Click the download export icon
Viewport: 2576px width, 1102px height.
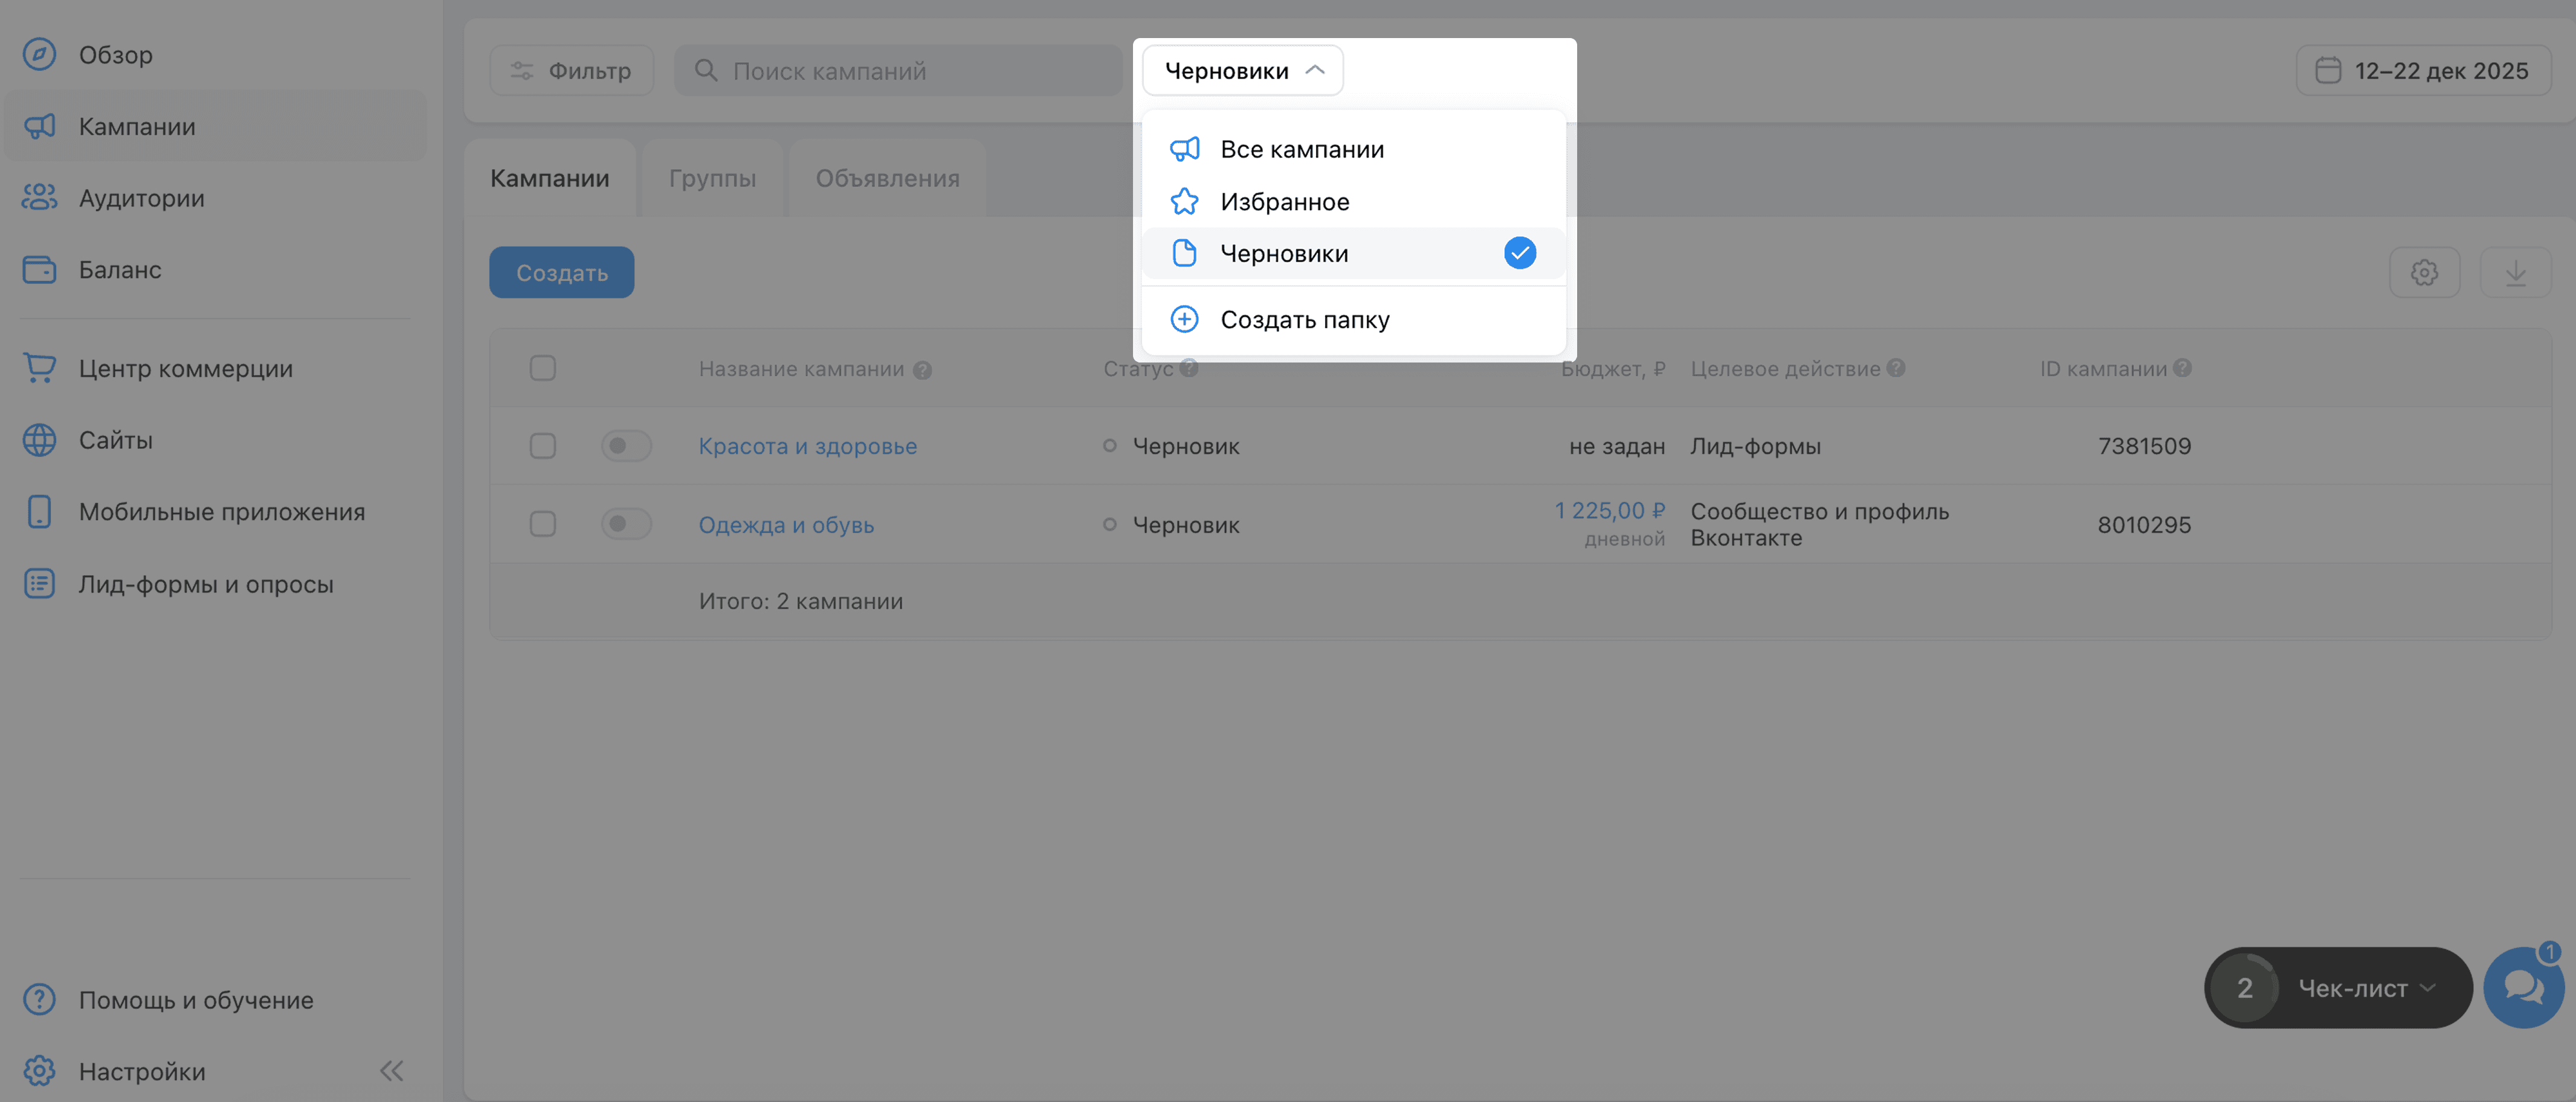click(2515, 272)
